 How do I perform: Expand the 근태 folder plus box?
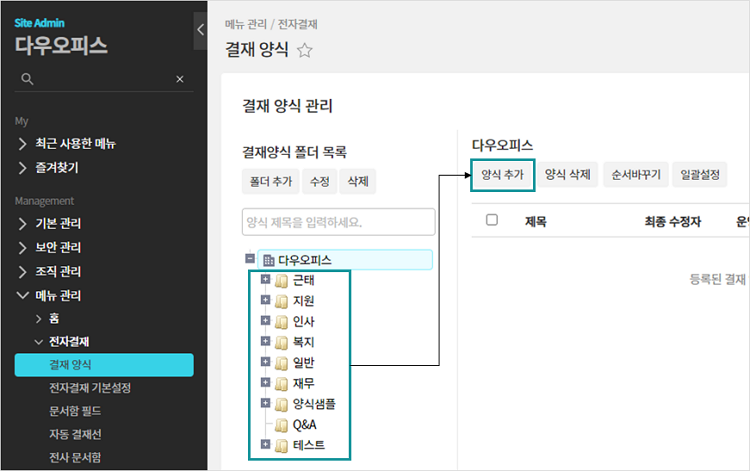pos(265,279)
